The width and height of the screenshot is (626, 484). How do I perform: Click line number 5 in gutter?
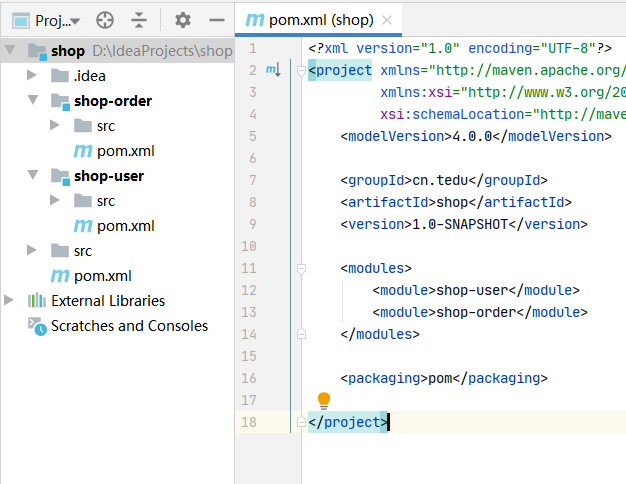253,137
